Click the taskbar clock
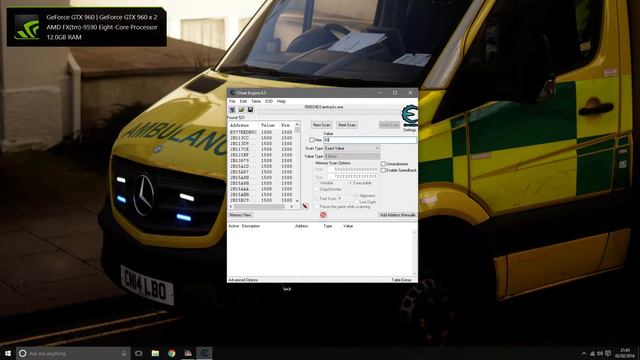640x360 pixels. 625,353
